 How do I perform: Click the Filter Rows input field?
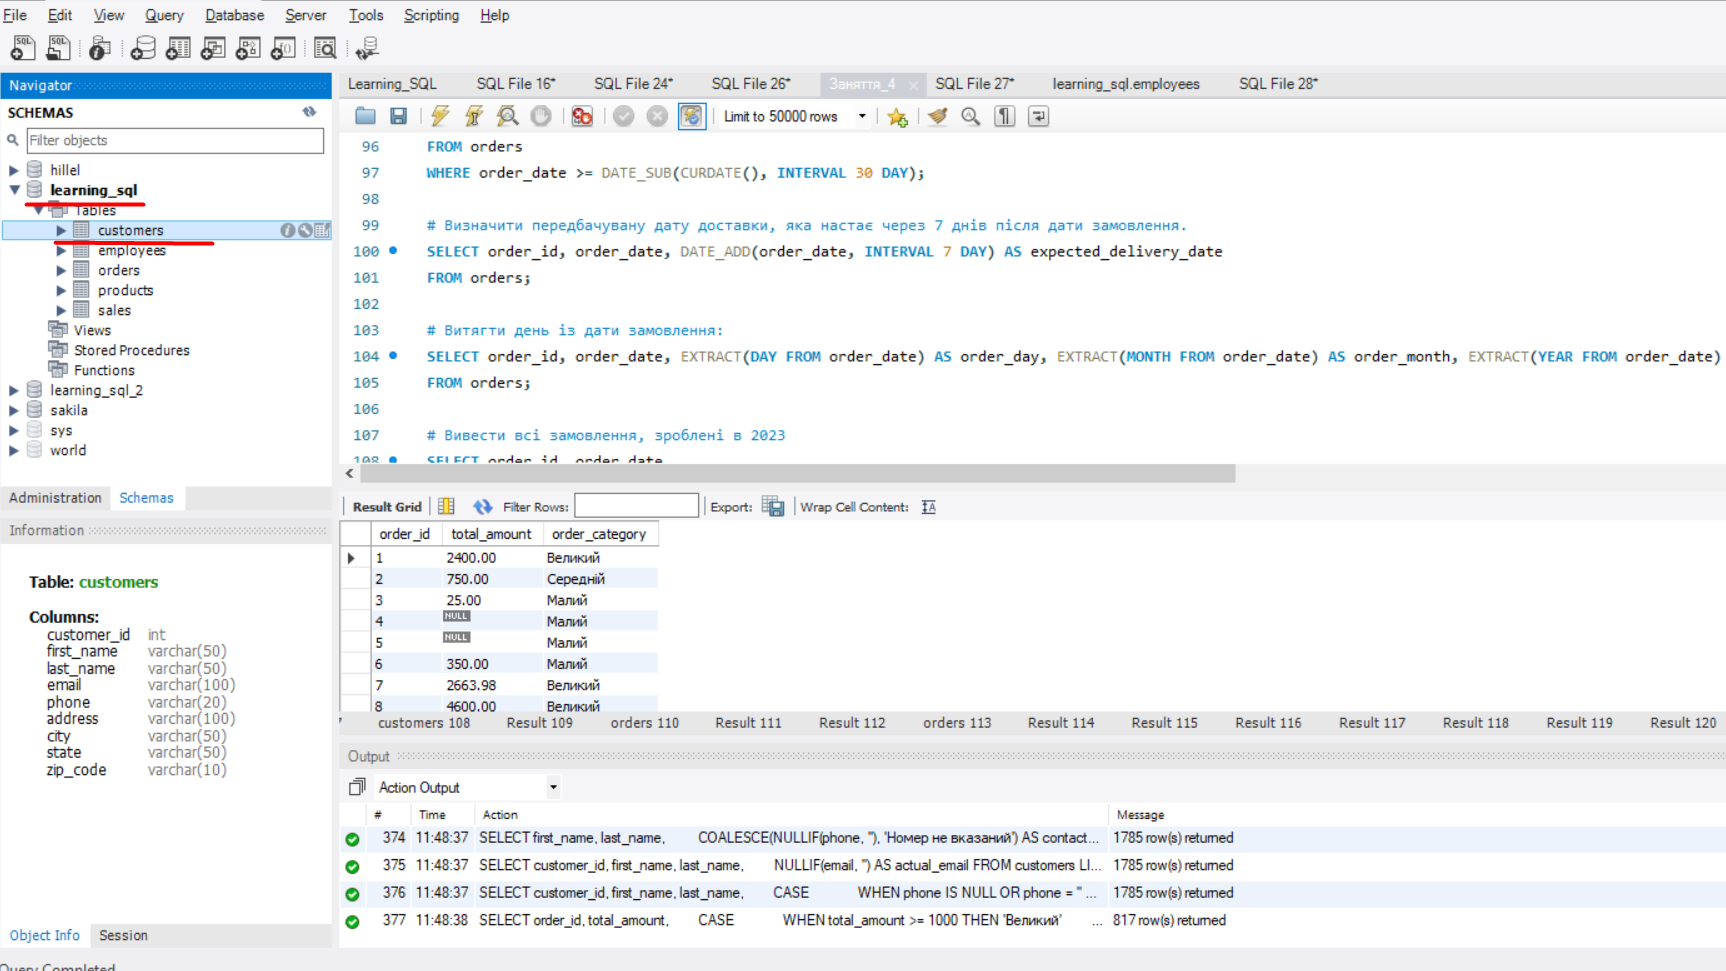[636, 506]
